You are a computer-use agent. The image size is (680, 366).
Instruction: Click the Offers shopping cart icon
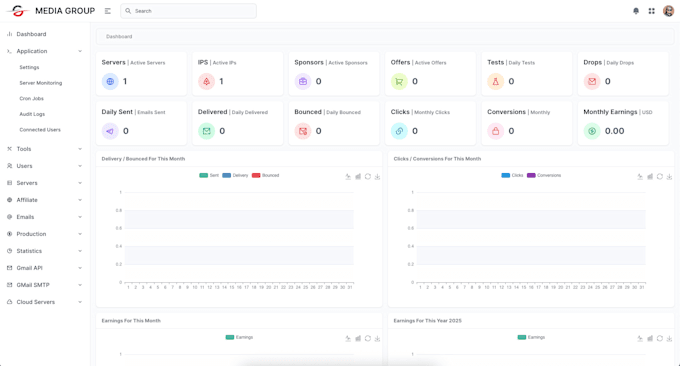pyautogui.click(x=399, y=81)
